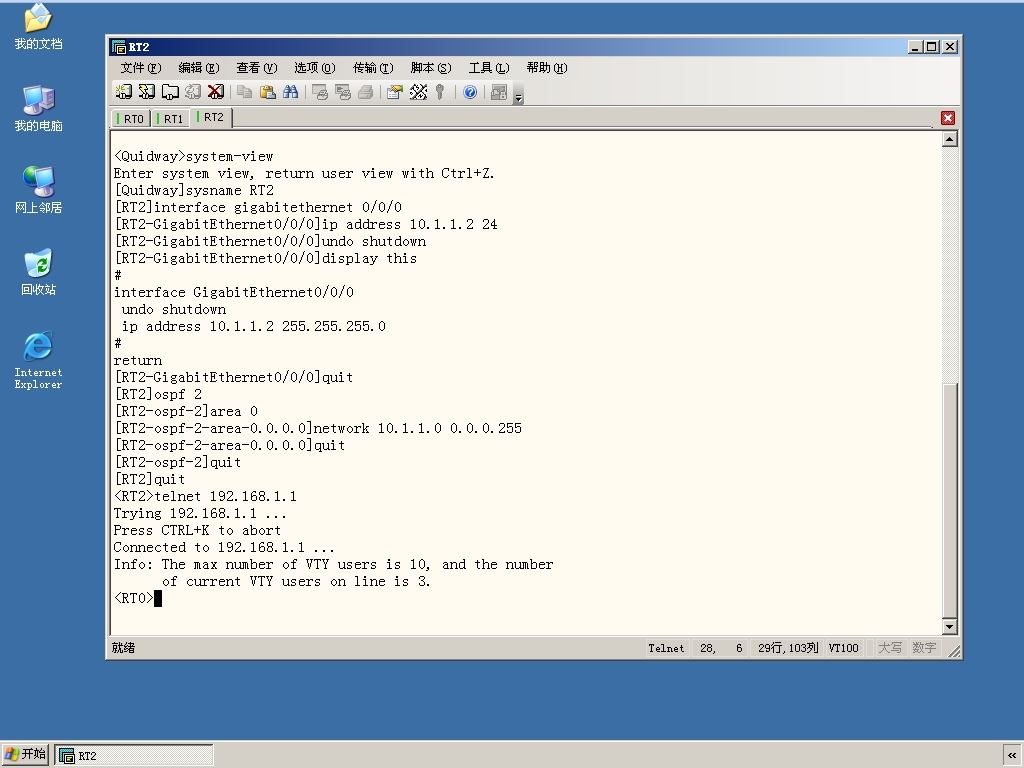Expand the toolbar options arrow
The image size is (1024, 768).
point(519,93)
